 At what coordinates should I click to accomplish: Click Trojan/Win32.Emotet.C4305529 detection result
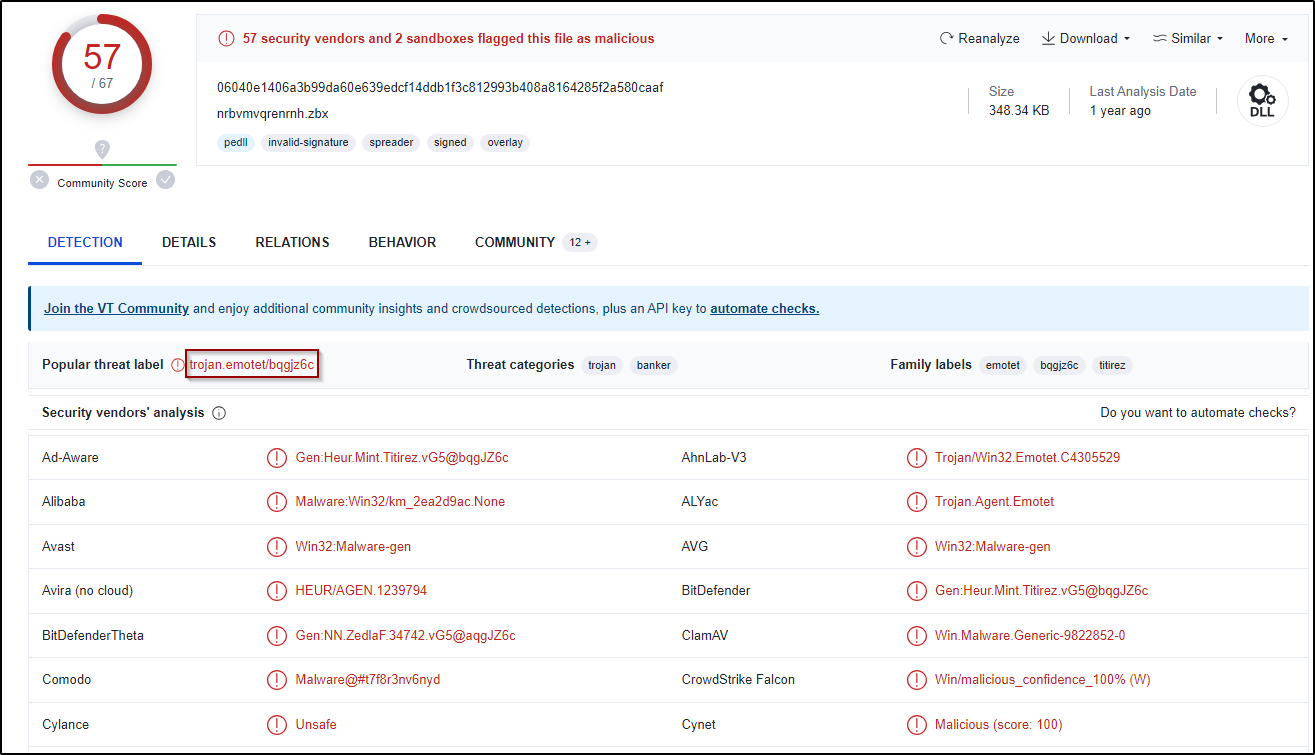tap(1027, 458)
